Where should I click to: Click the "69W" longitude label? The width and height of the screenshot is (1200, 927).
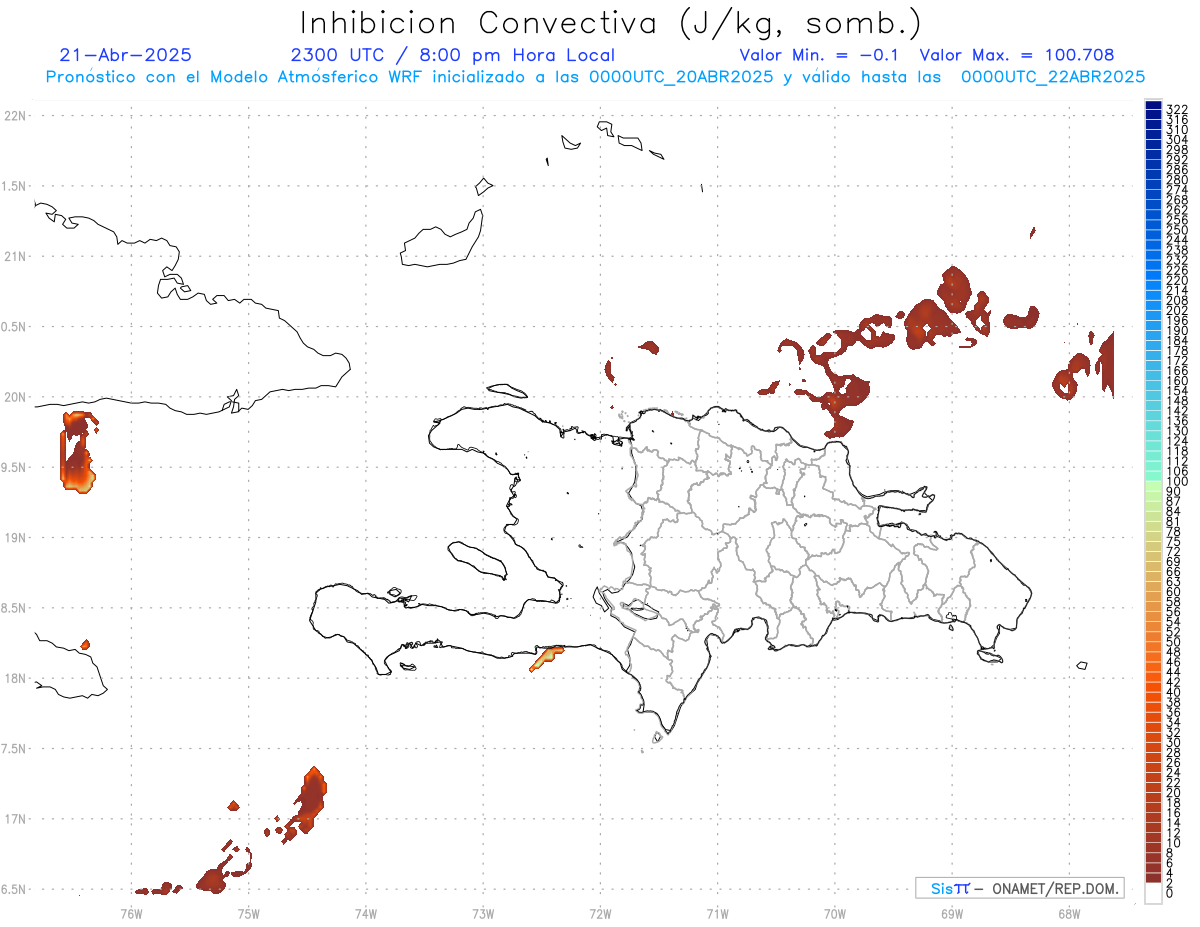(952, 913)
